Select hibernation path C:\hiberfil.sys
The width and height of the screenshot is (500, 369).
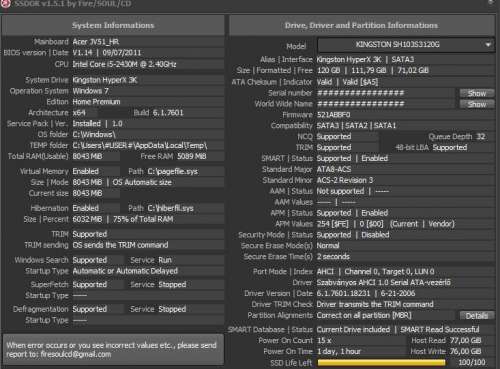pyautogui.click(x=170, y=208)
